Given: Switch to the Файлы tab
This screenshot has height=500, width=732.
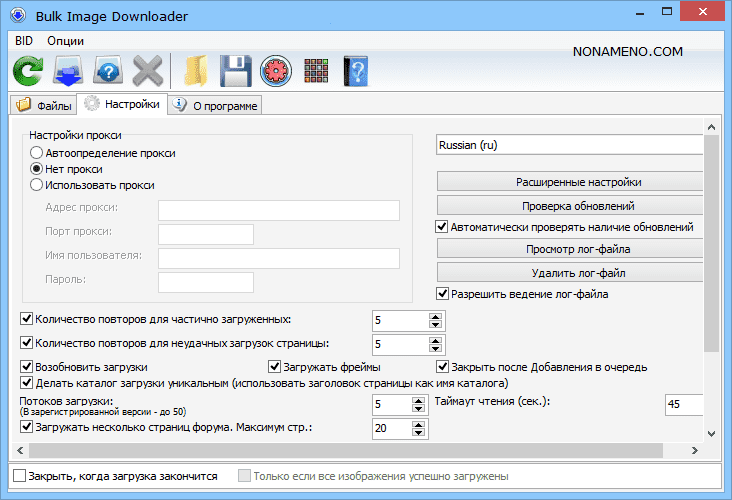Looking at the screenshot, I should point(43,105).
